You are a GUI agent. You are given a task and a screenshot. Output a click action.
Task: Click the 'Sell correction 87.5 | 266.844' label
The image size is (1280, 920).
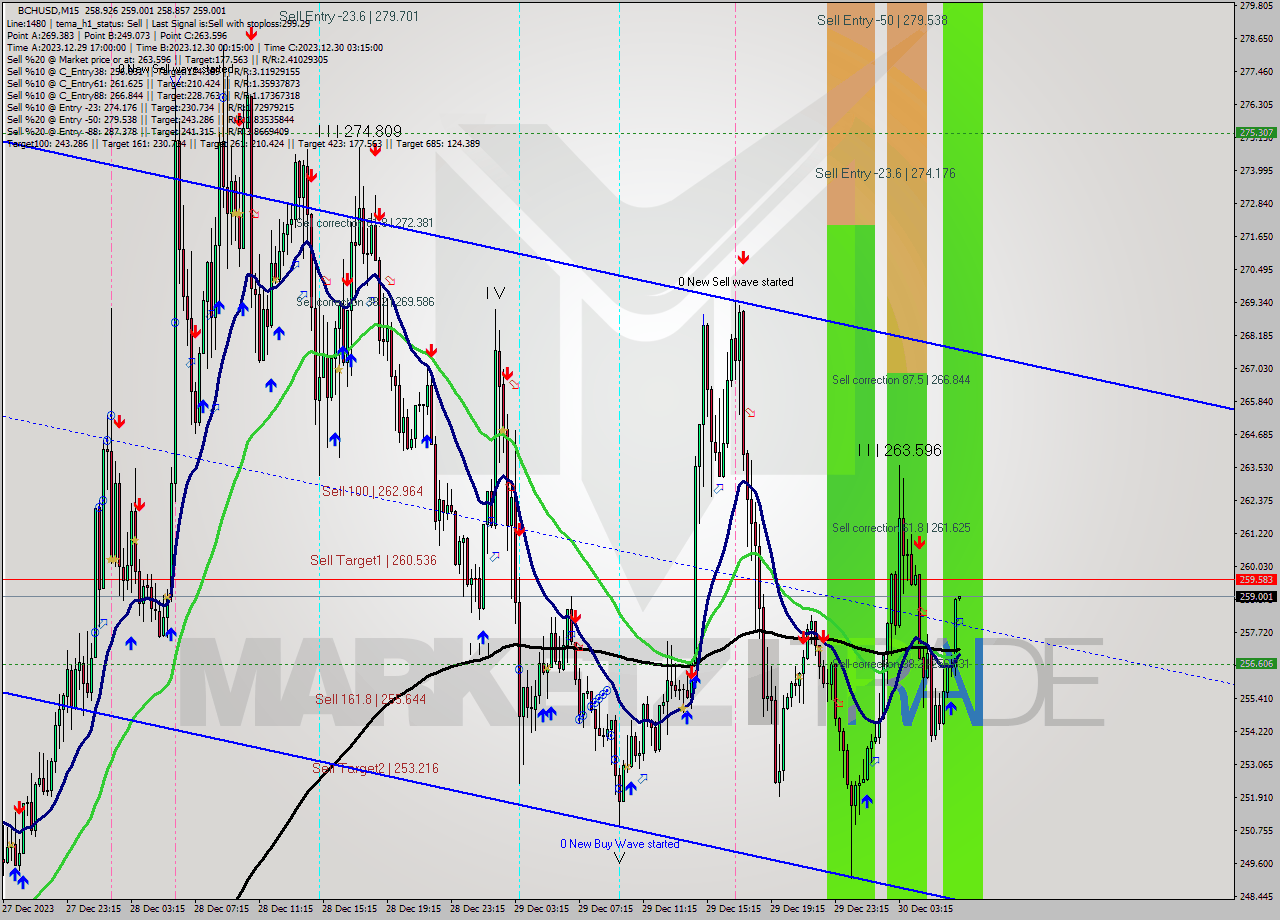pos(901,380)
